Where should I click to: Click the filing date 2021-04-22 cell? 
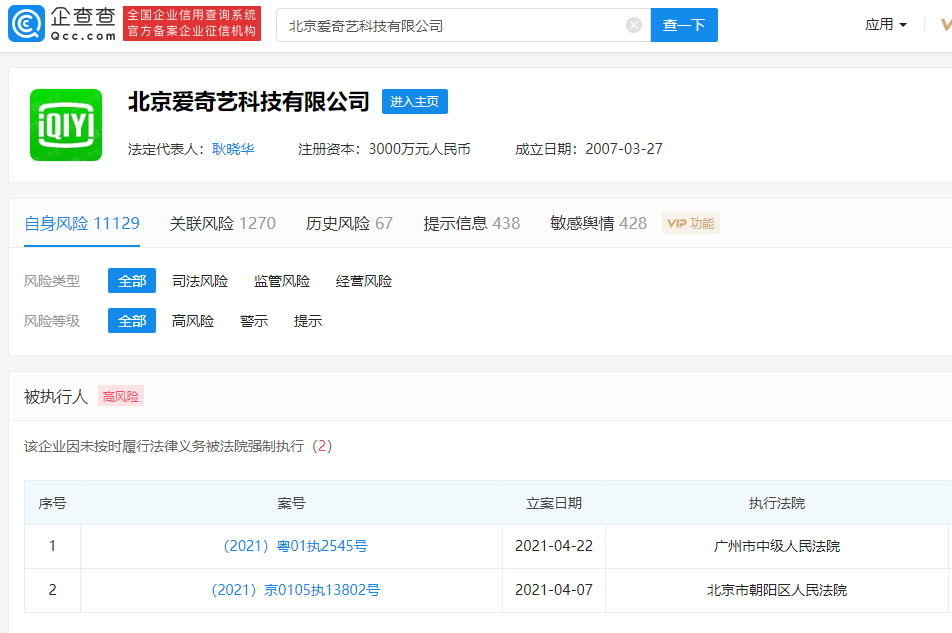coord(554,546)
